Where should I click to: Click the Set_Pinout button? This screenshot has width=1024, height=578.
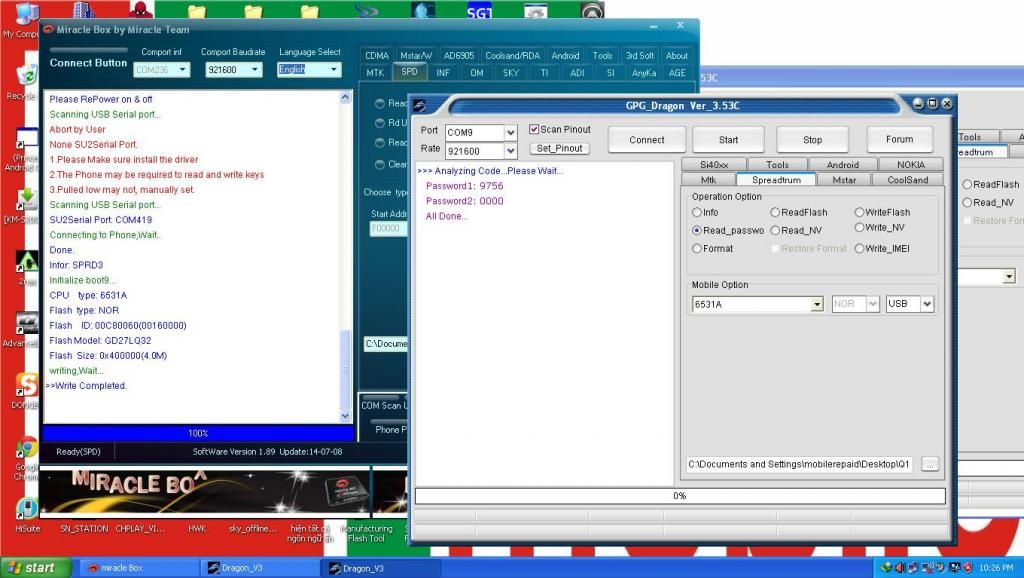tap(559, 148)
